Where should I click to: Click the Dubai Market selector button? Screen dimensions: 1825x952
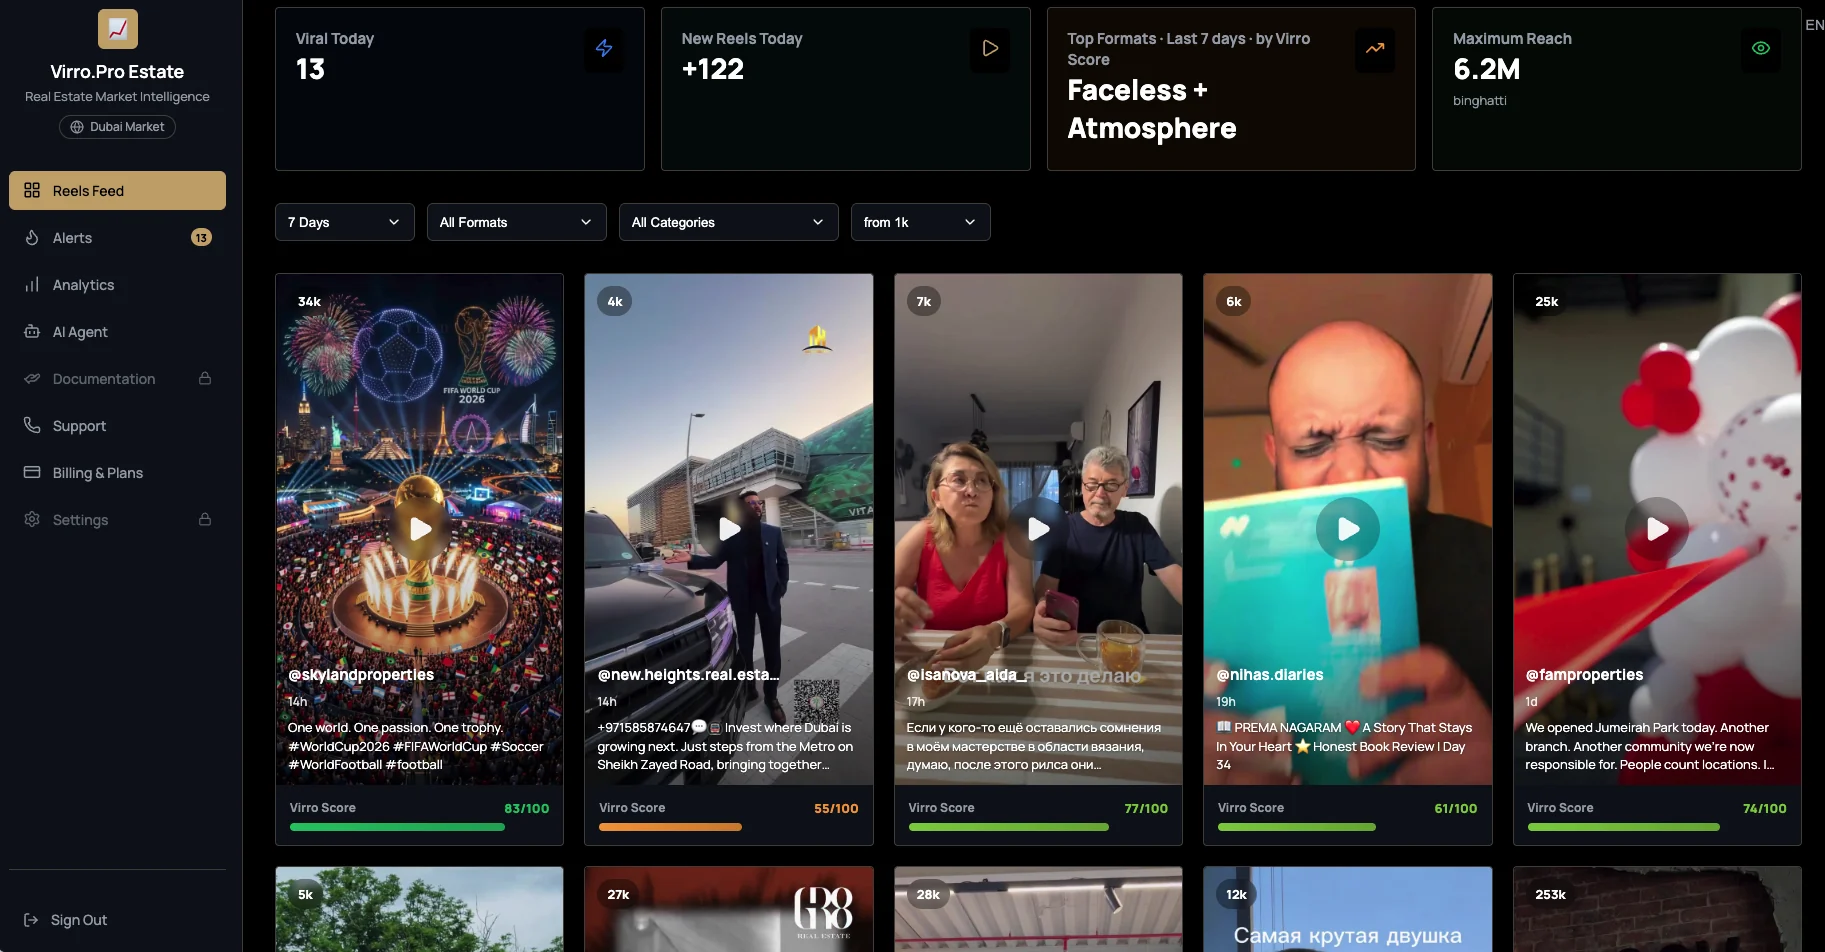[x=117, y=127]
